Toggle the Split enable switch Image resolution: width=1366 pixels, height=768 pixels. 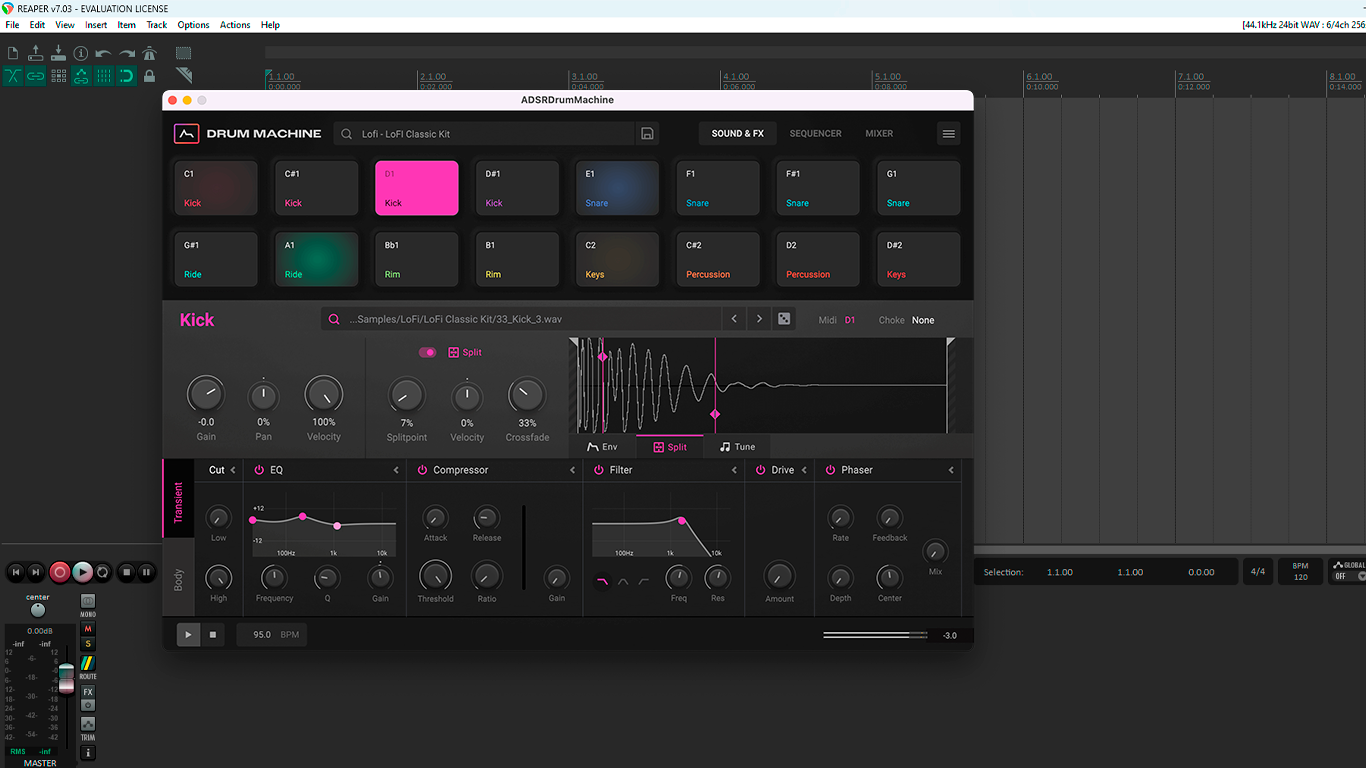point(428,352)
